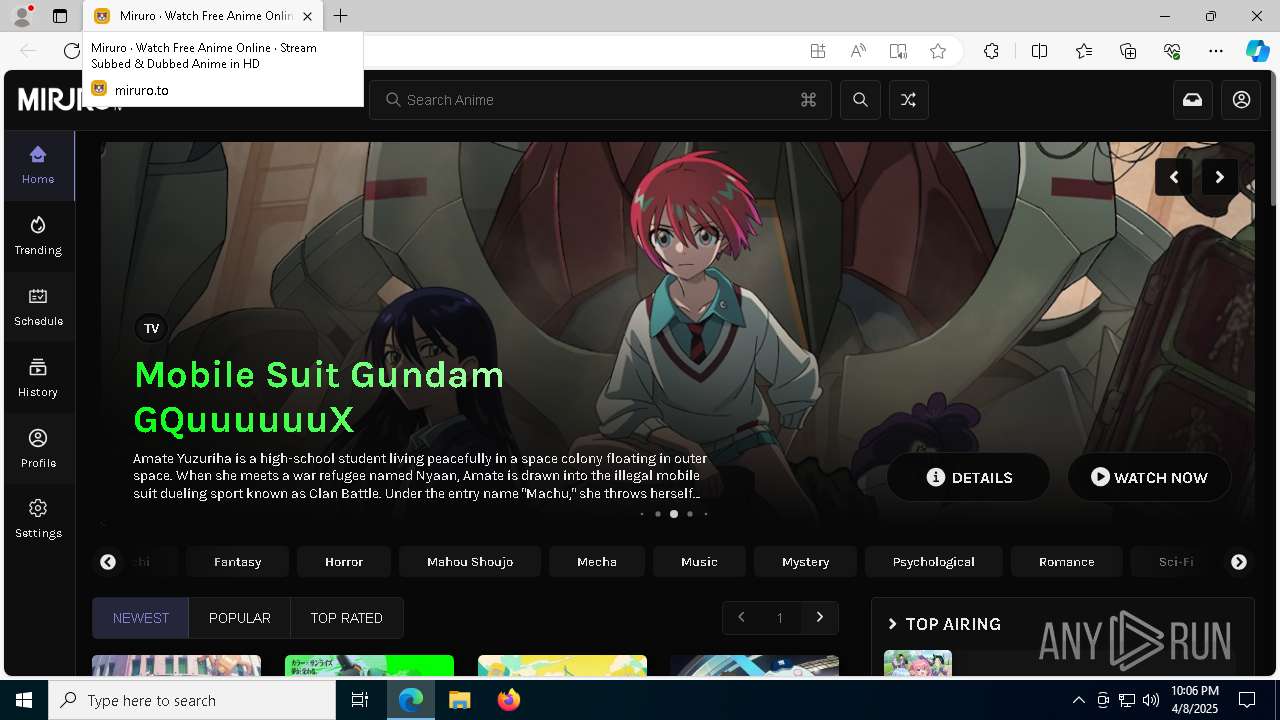Open the Trending sidebar section

click(x=38, y=236)
